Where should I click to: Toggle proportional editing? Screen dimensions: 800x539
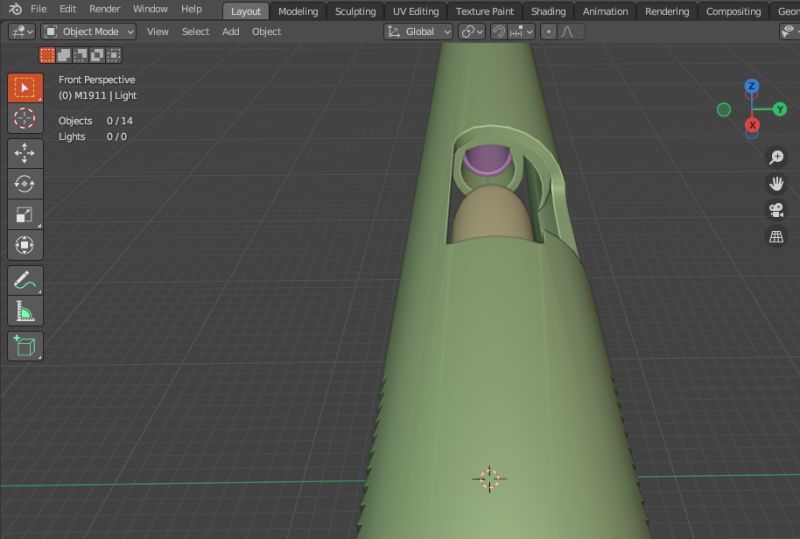[548, 32]
